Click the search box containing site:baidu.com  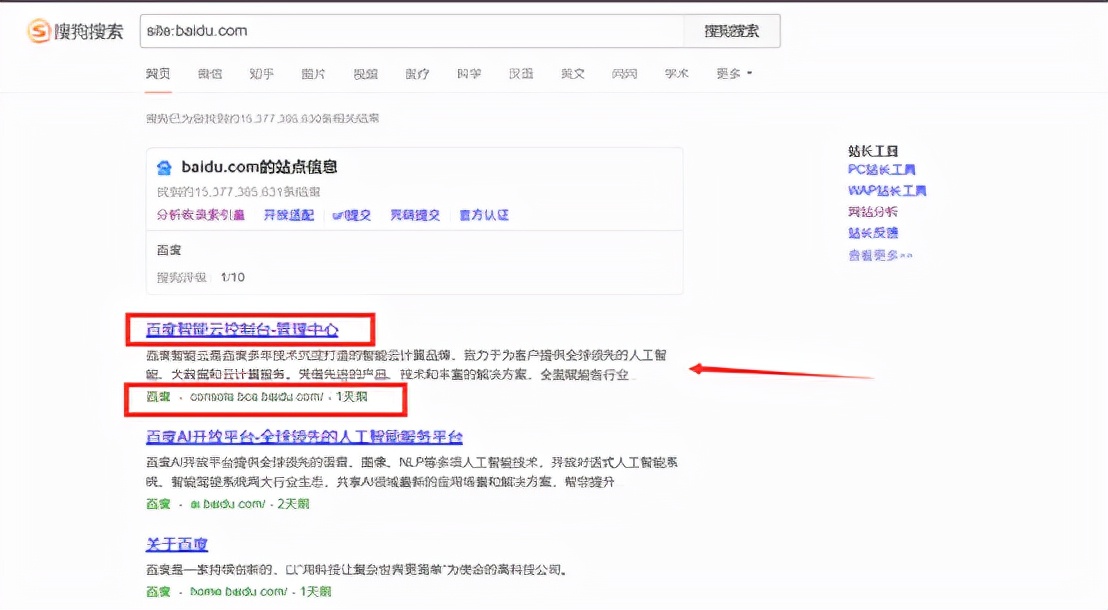pos(412,31)
